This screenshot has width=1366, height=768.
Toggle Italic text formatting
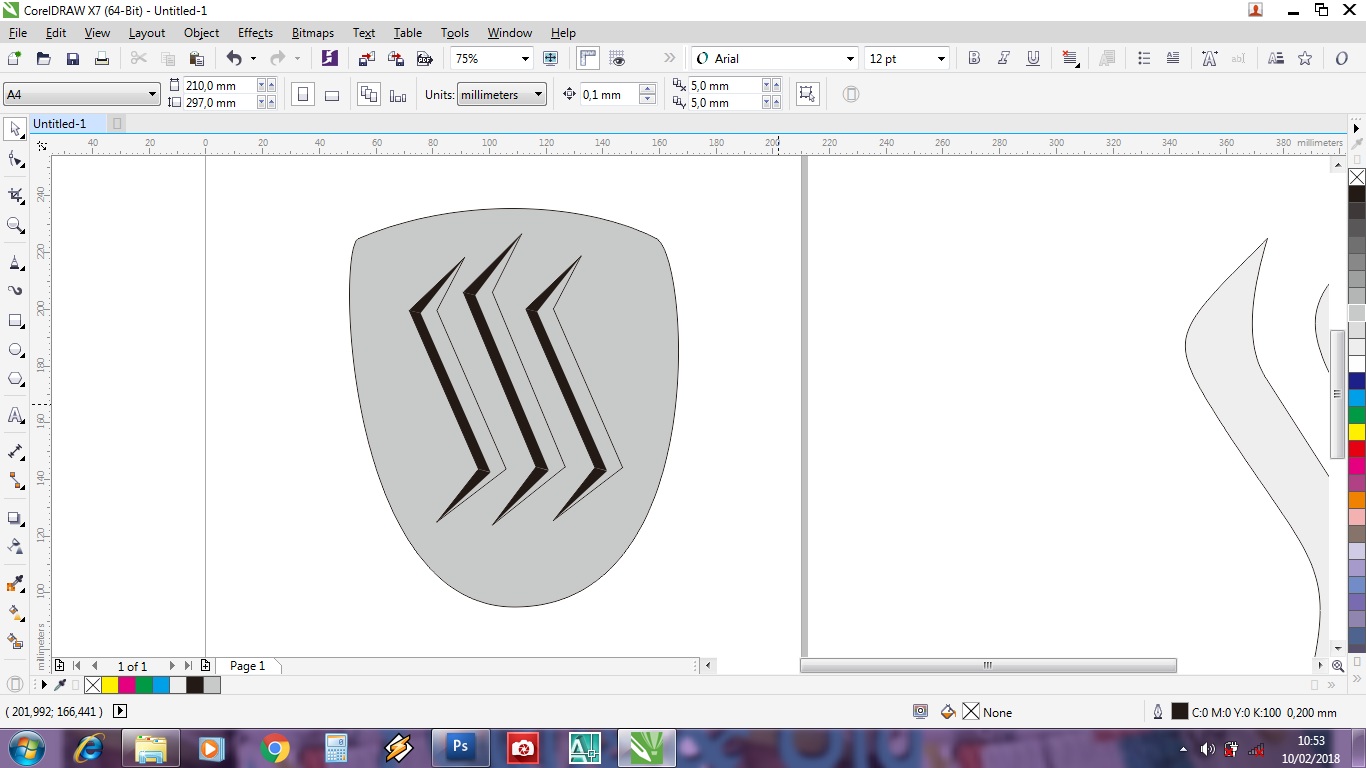[x=1004, y=59]
